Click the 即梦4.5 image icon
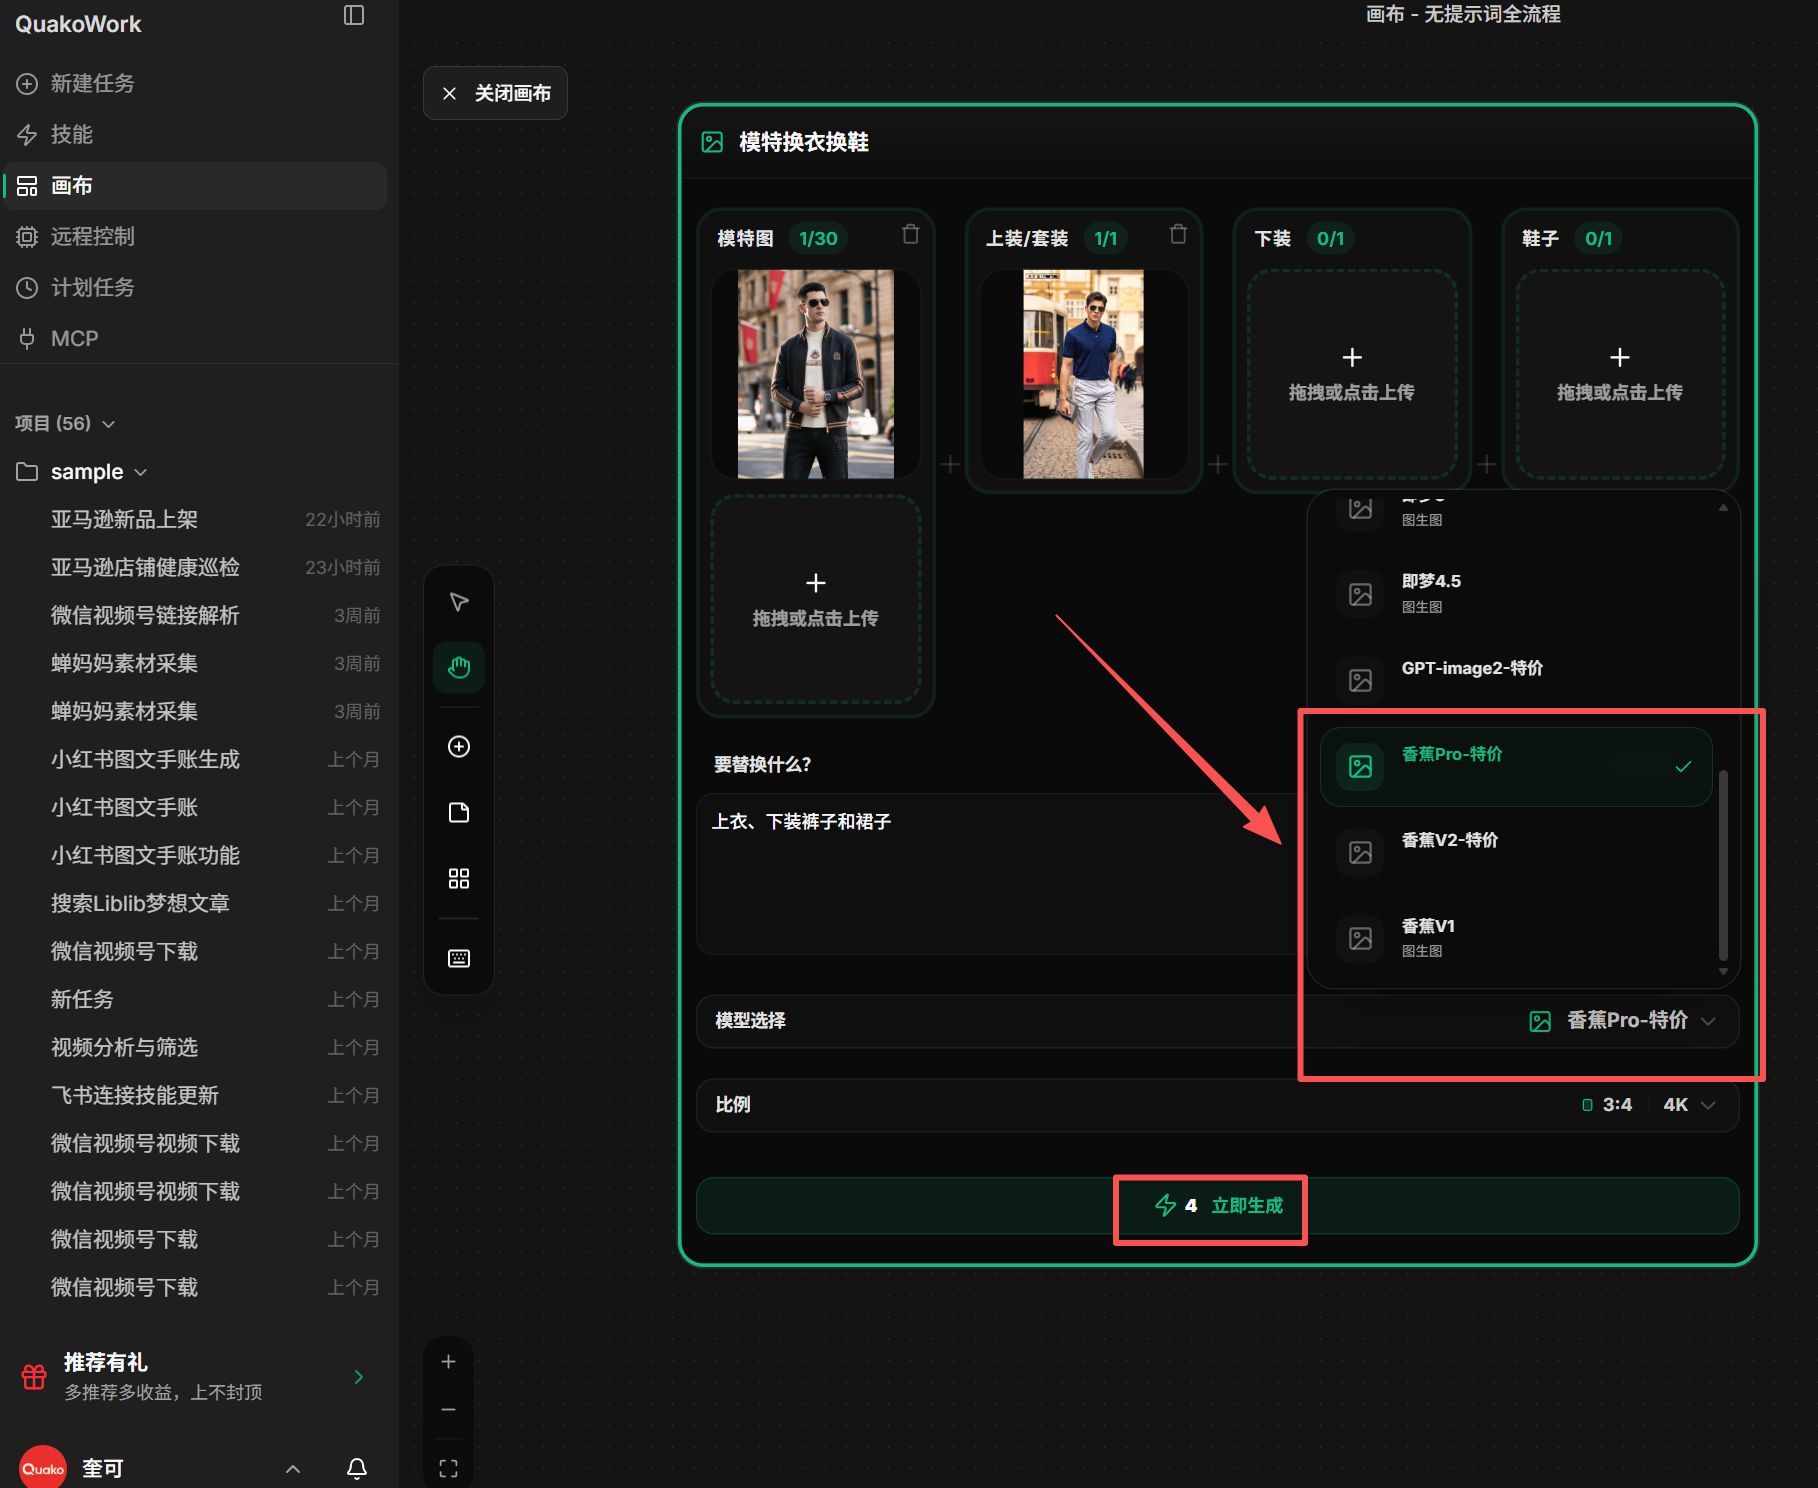 1360,594
